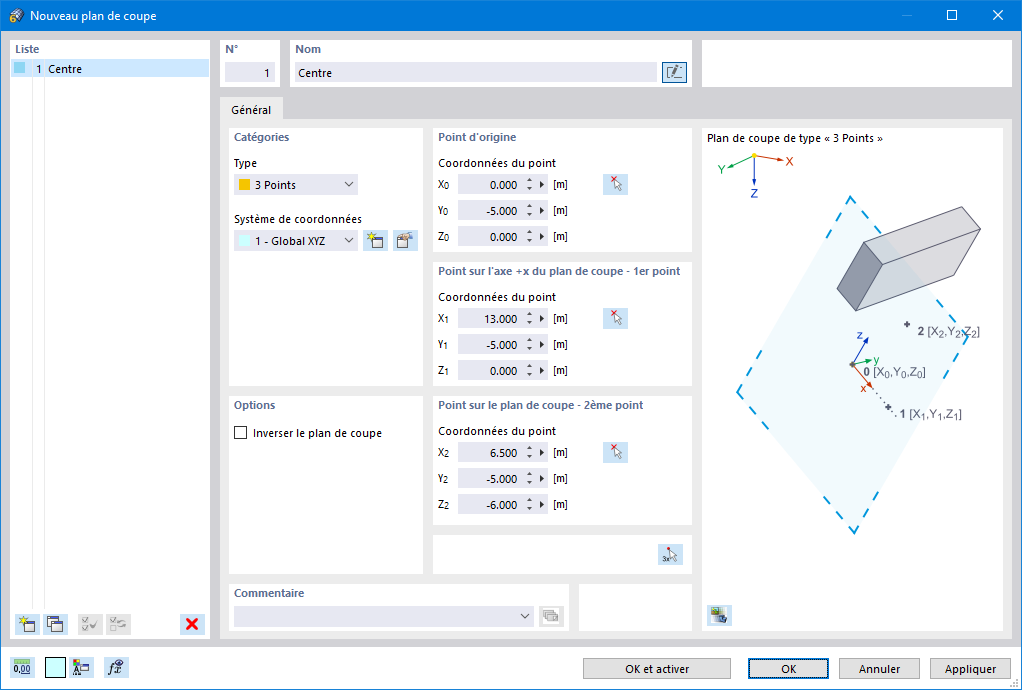Click the Z1 coordinate field
Image resolution: width=1022 pixels, height=690 pixels.
pos(491,371)
